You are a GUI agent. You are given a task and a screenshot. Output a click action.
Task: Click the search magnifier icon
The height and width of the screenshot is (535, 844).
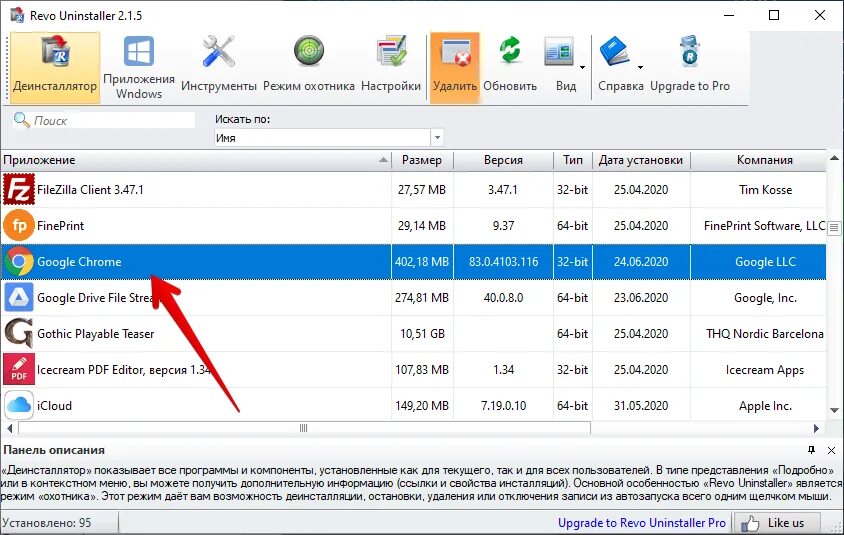pyautogui.click(x=22, y=119)
